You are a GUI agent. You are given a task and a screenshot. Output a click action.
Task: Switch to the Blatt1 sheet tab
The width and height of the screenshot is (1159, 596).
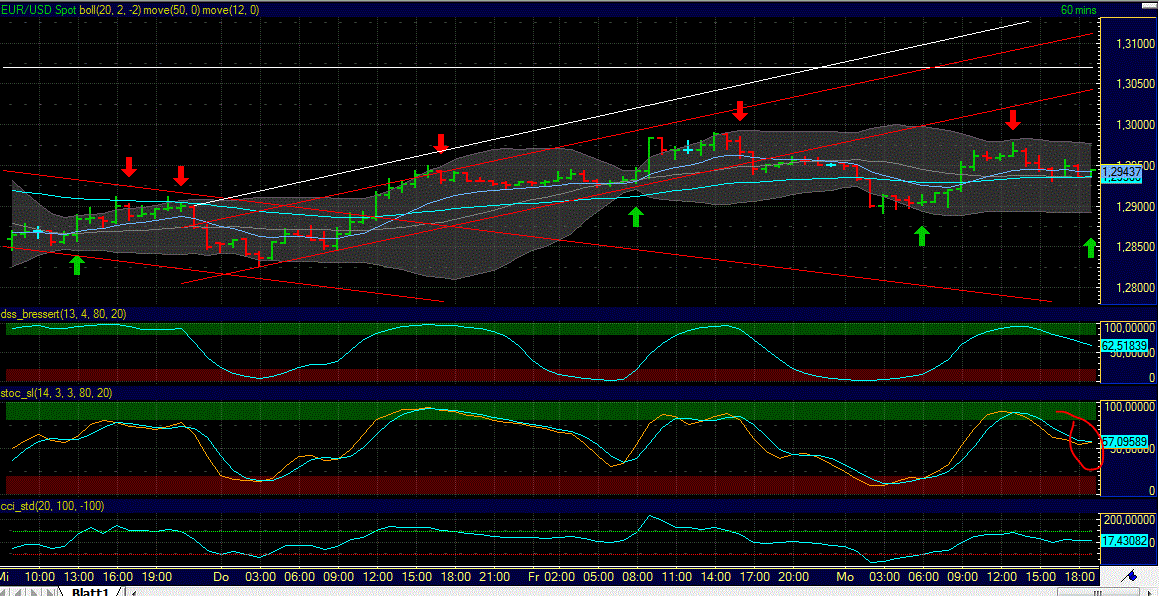click(x=88, y=590)
